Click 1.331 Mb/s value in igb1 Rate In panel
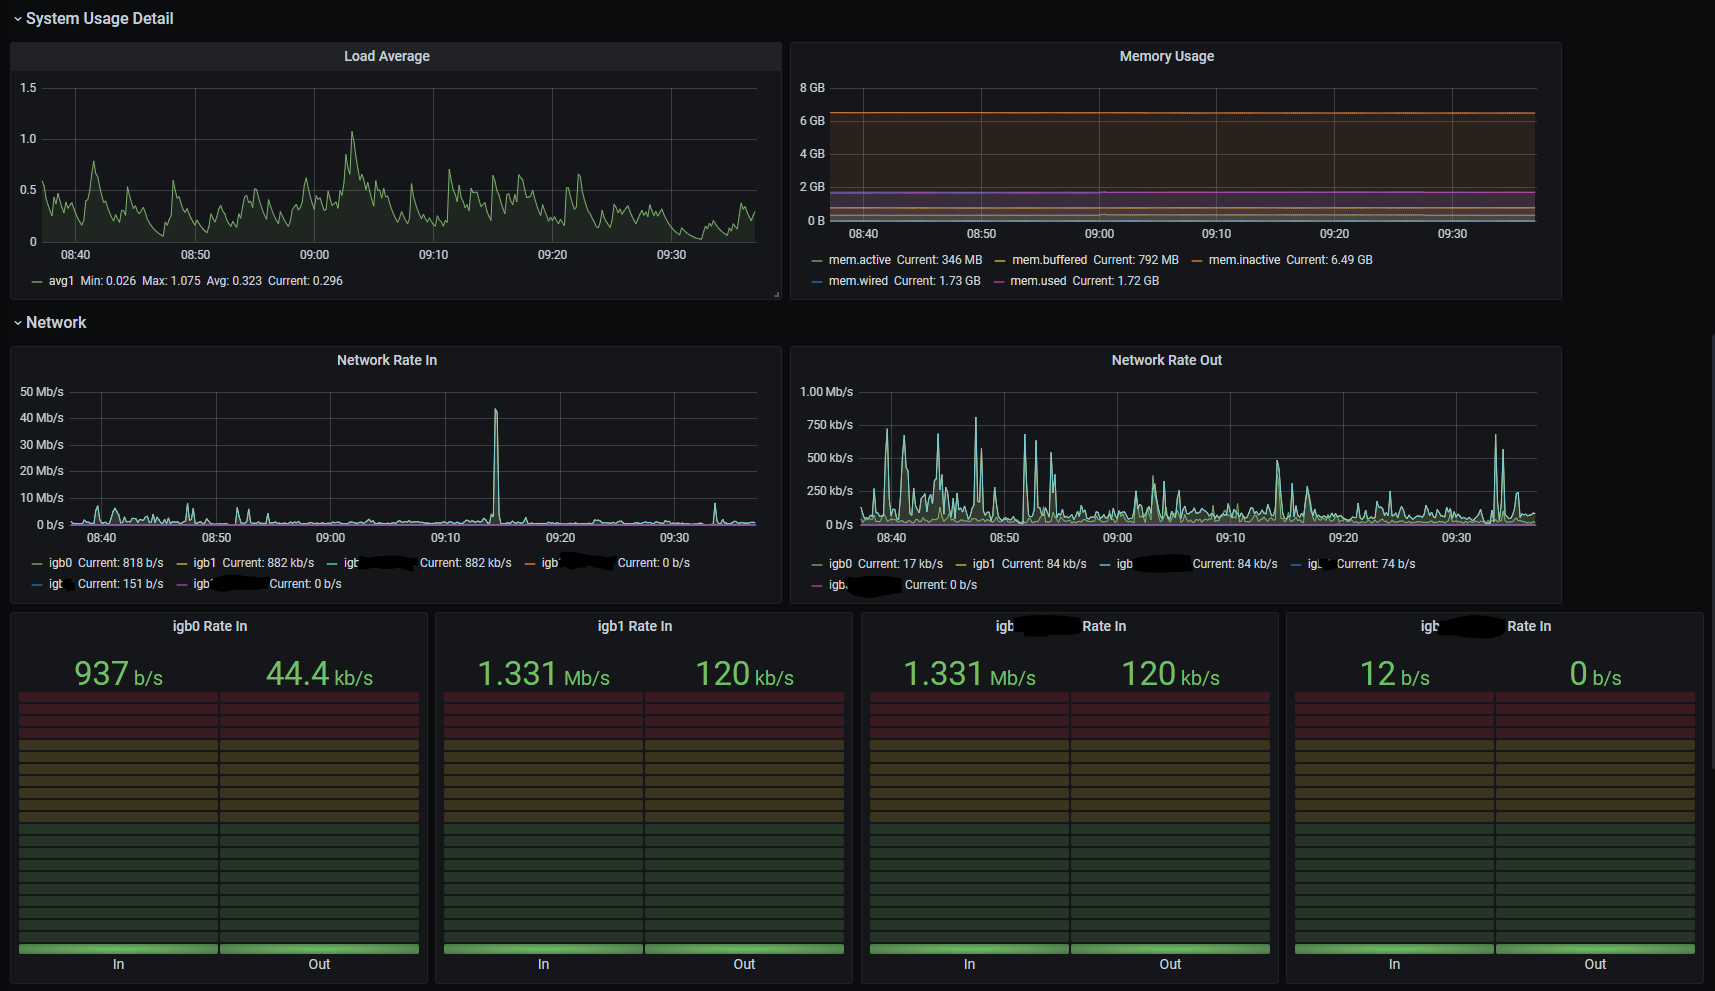 [543, 674]
